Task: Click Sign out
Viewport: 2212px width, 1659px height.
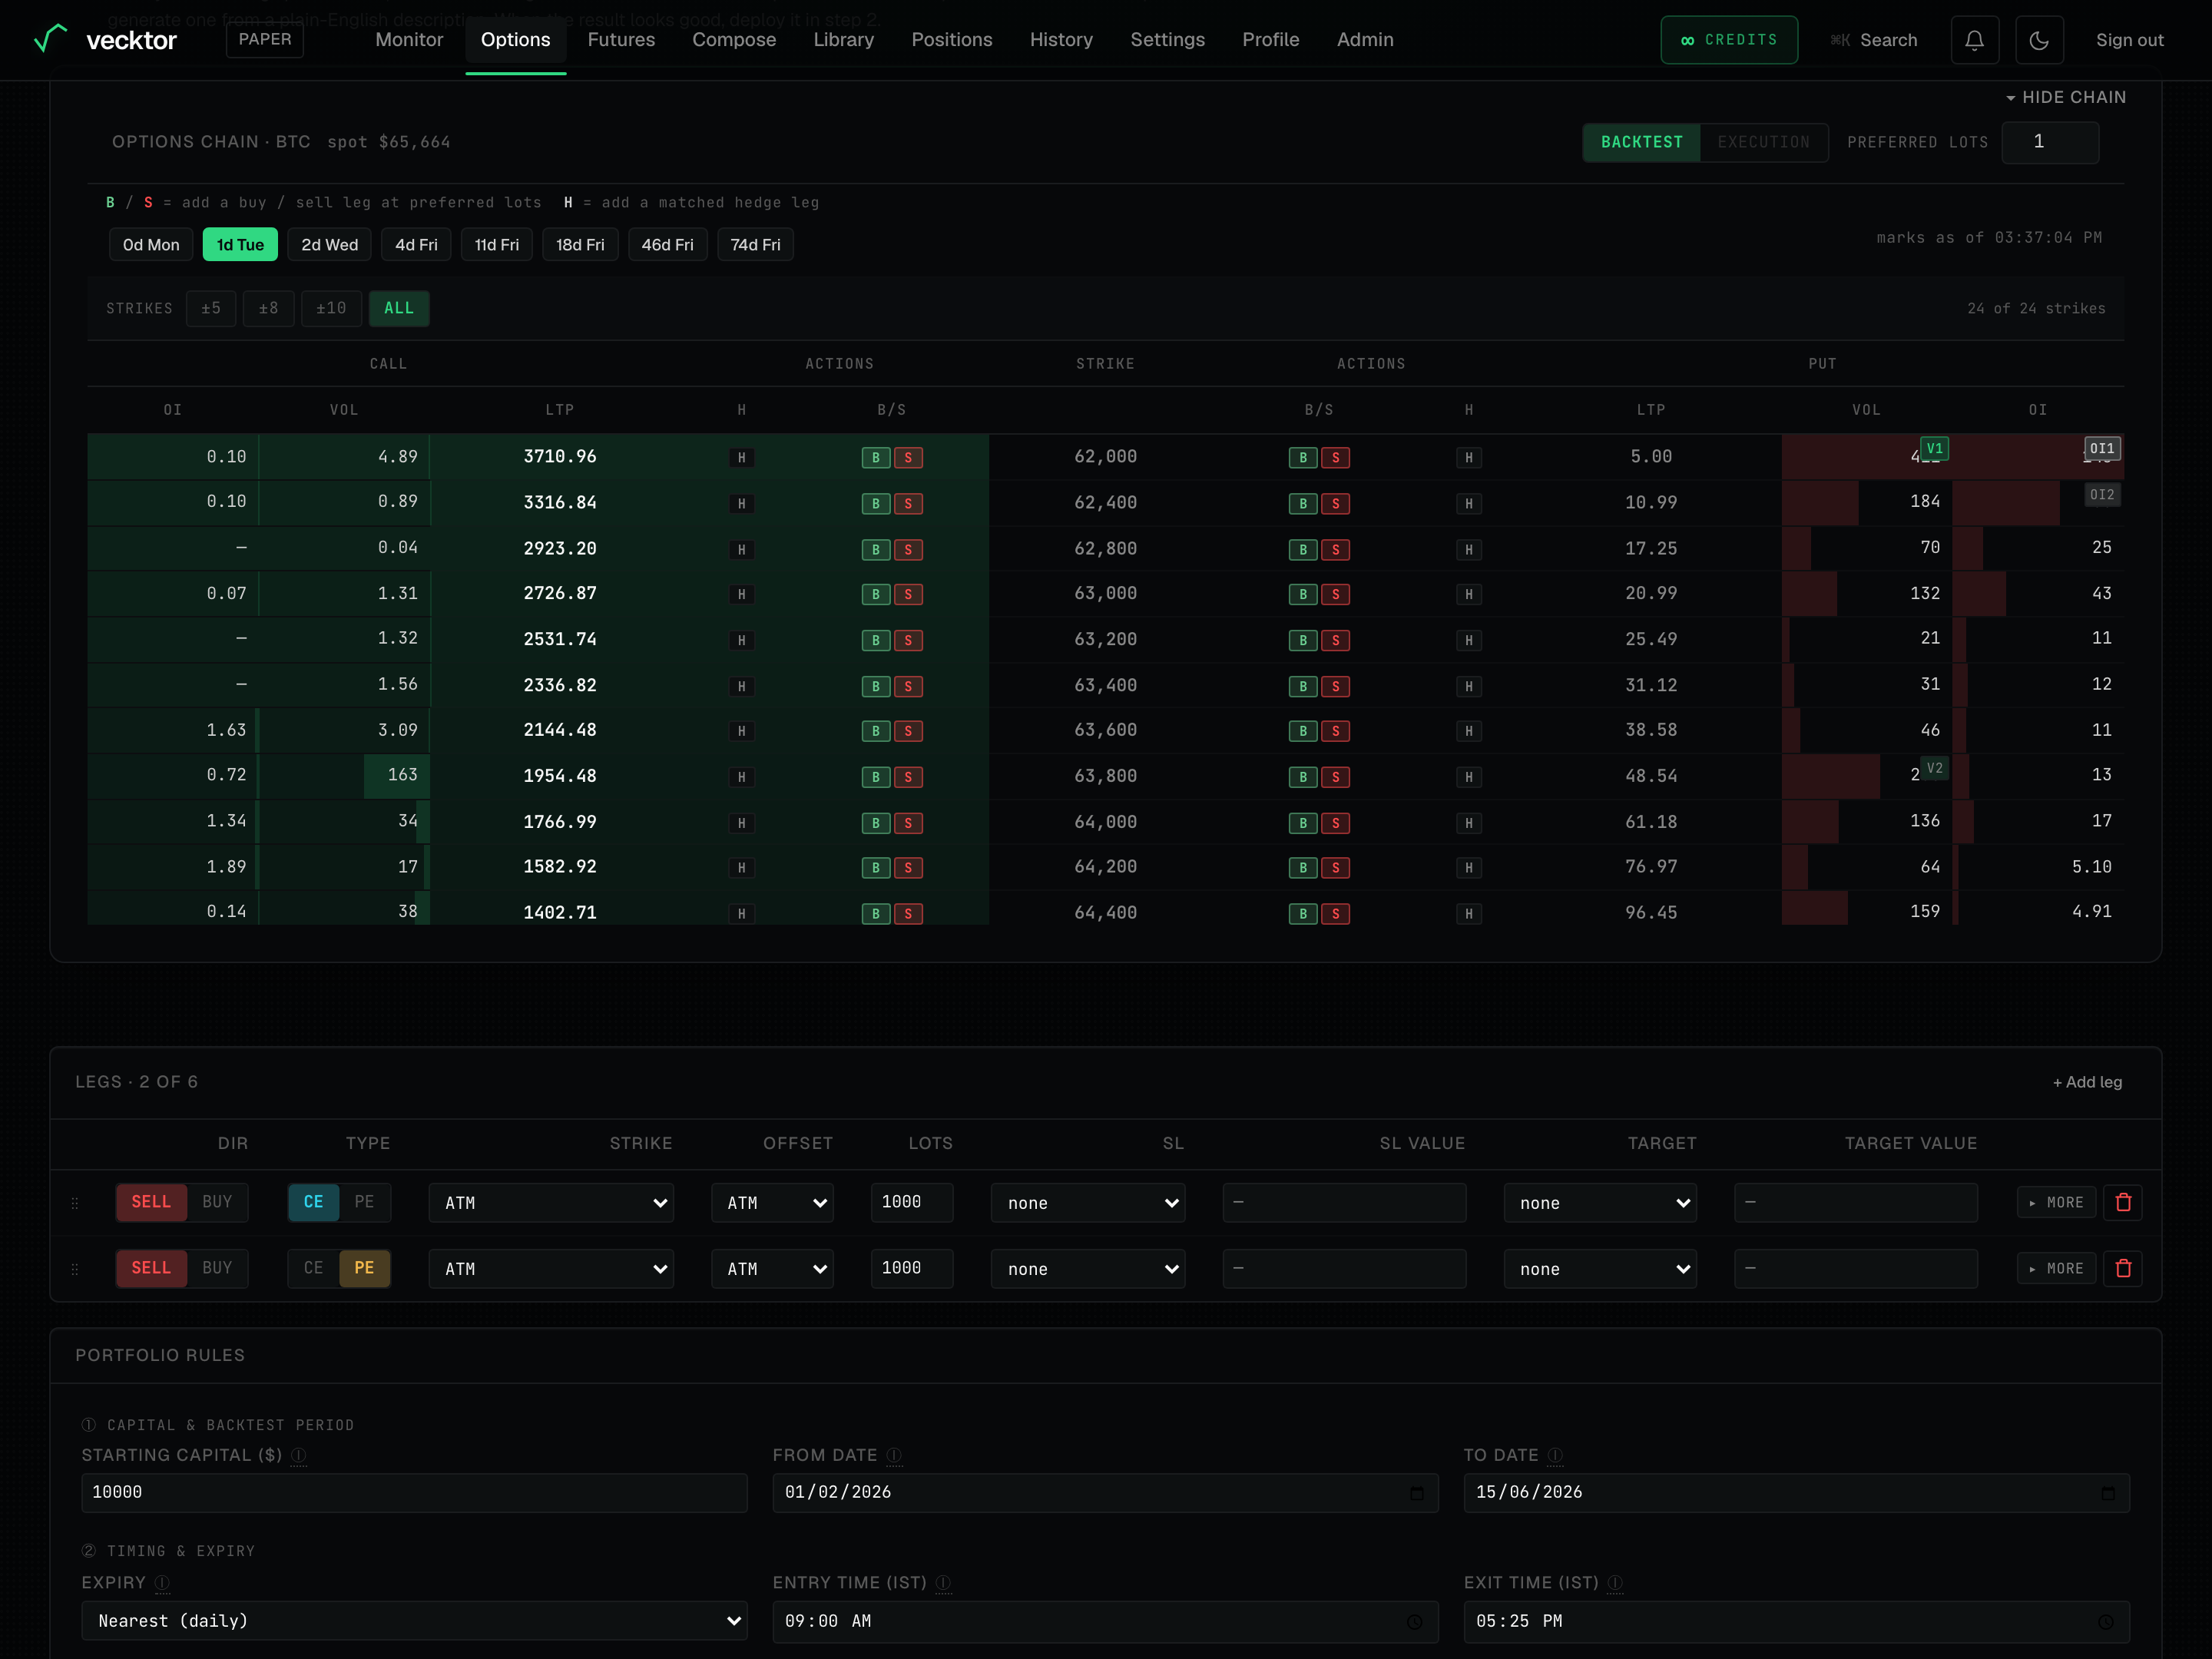Action: coord(2129,40)
